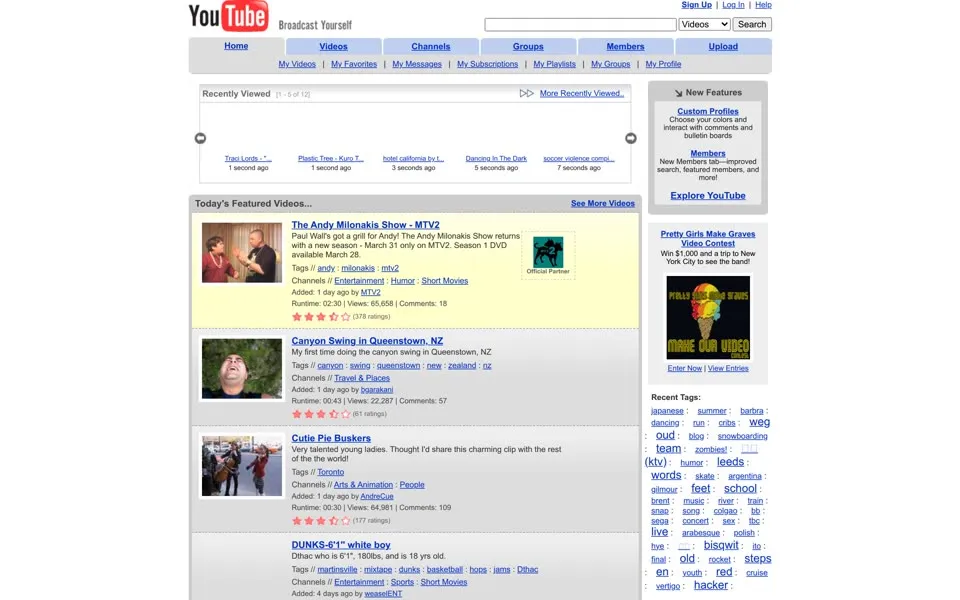960x600 pixels.
Task: Click the 'hacker' recent tag
Action: click(x=711, y=585)
